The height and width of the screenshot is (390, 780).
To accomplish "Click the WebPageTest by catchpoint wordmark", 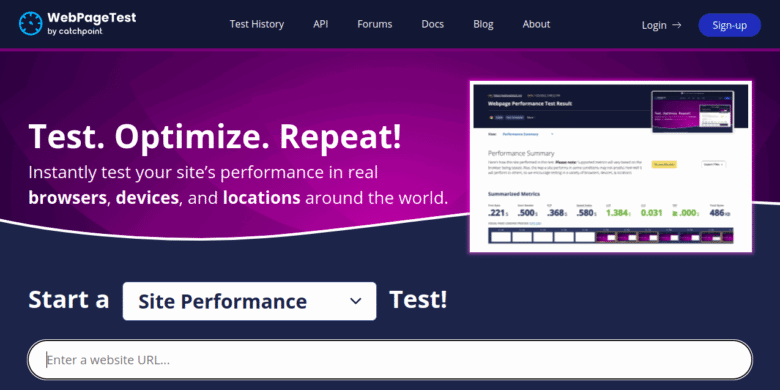I will click(x=91, y=23).
